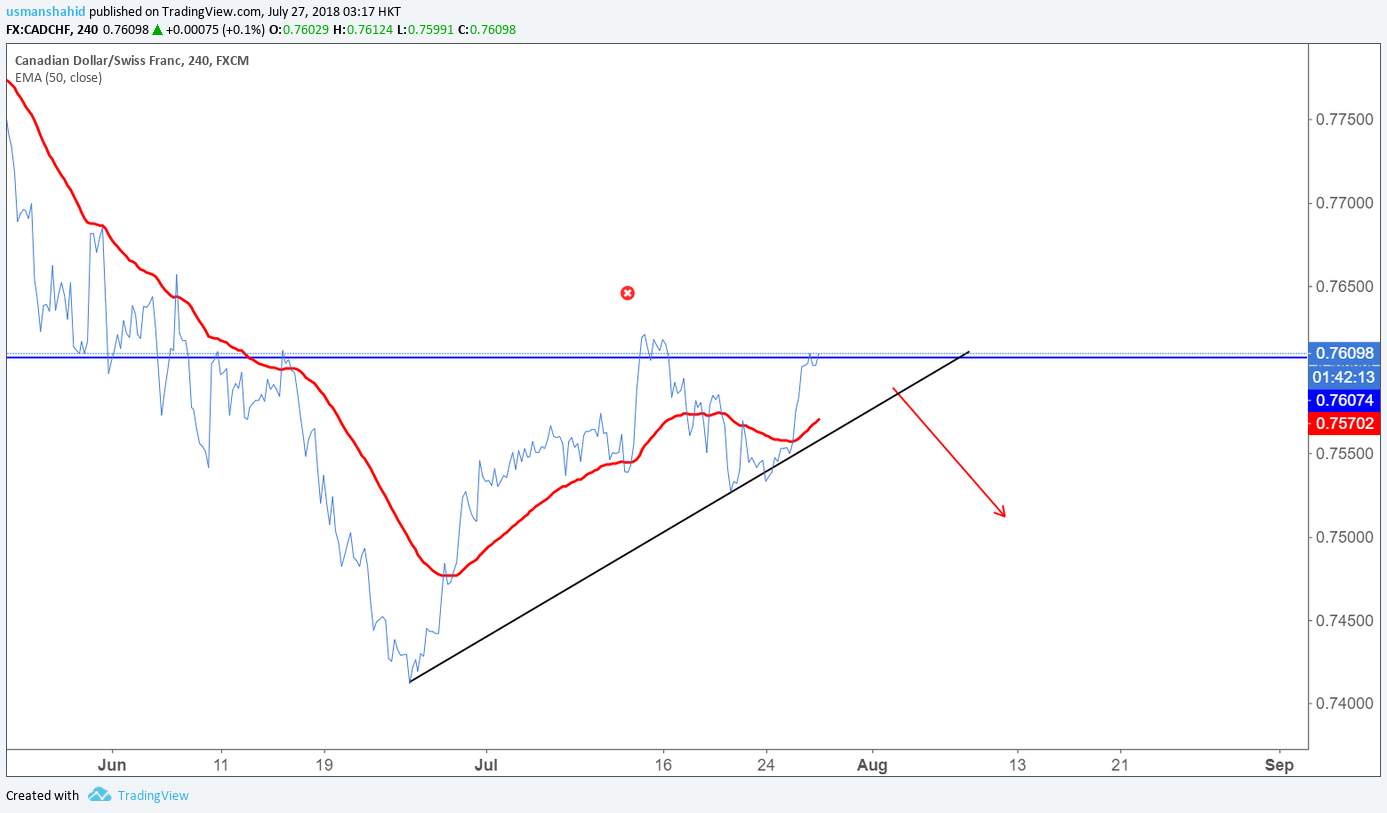1387x813 pixels.
Task: Click the open value O:0.76029
Action: [x=300, y=30]
